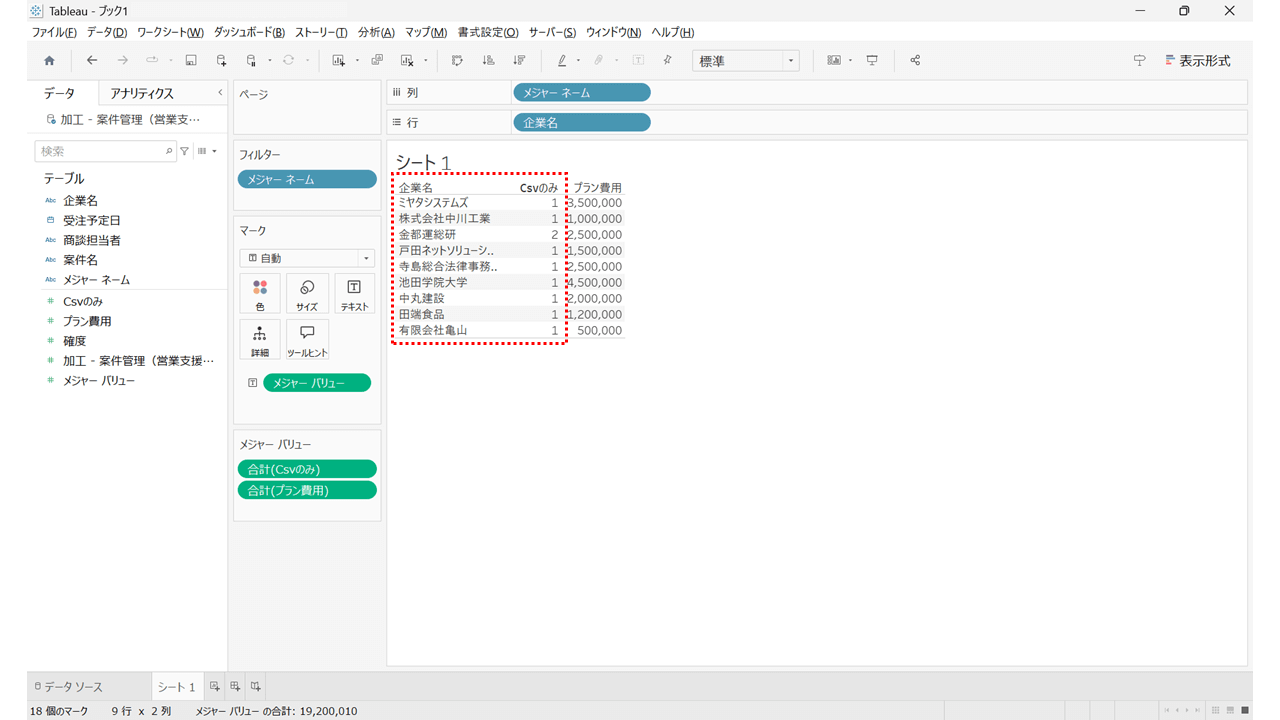Click the share workbook icon
1280x720 pixels.
coord(915,61)
